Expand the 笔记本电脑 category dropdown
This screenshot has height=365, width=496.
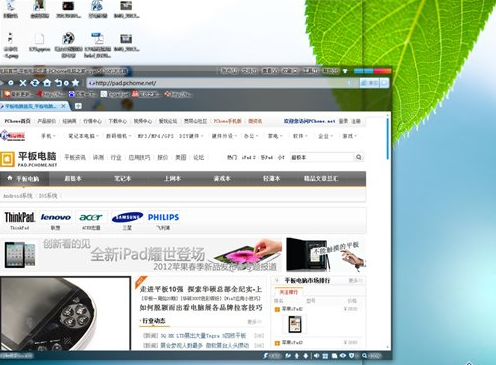[x=84, y=136]
